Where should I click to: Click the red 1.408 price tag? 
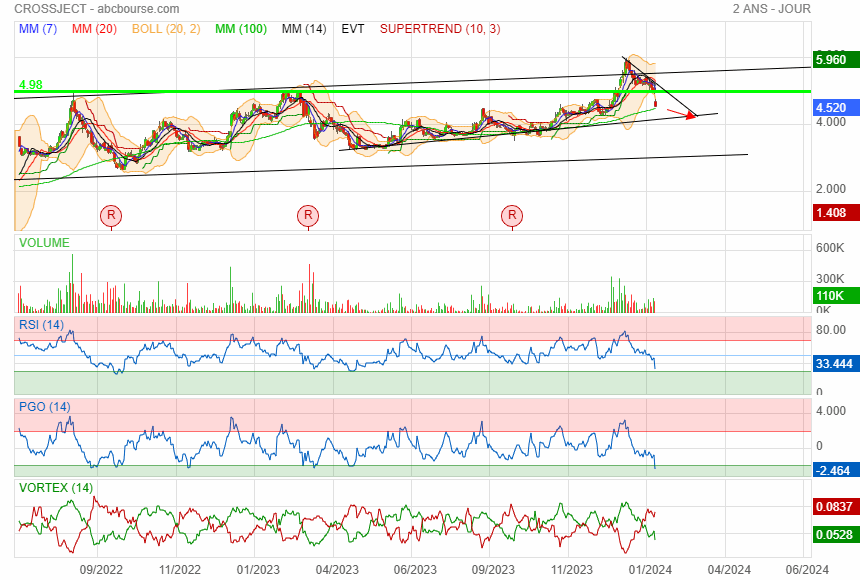pyautogui.click(x=836, y=213)
